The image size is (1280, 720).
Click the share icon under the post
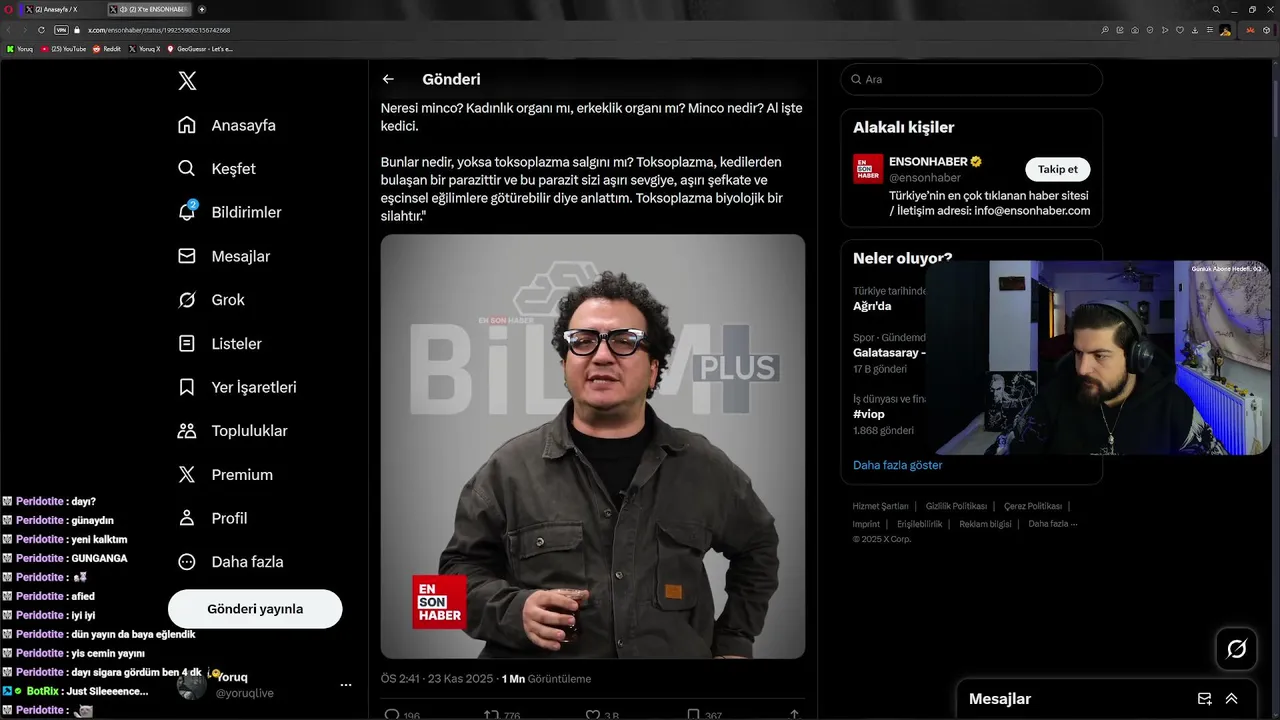(x=794, y=714)
